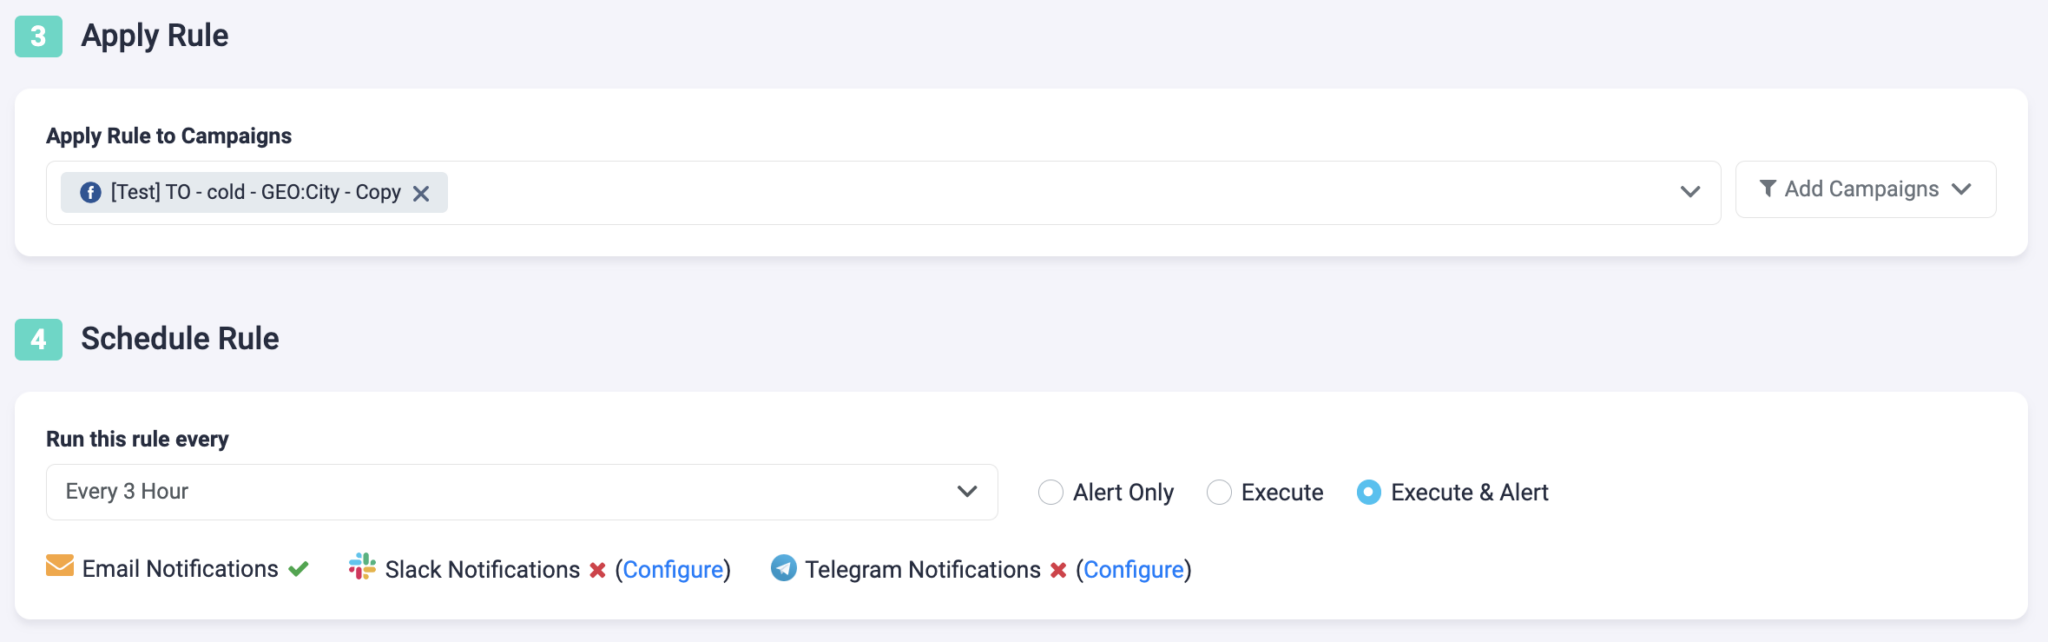The width and height of the screenshot is (2048, 642).
Task: Click the filter icon on Add Campaigns
Action: [x=1768, y=188]
